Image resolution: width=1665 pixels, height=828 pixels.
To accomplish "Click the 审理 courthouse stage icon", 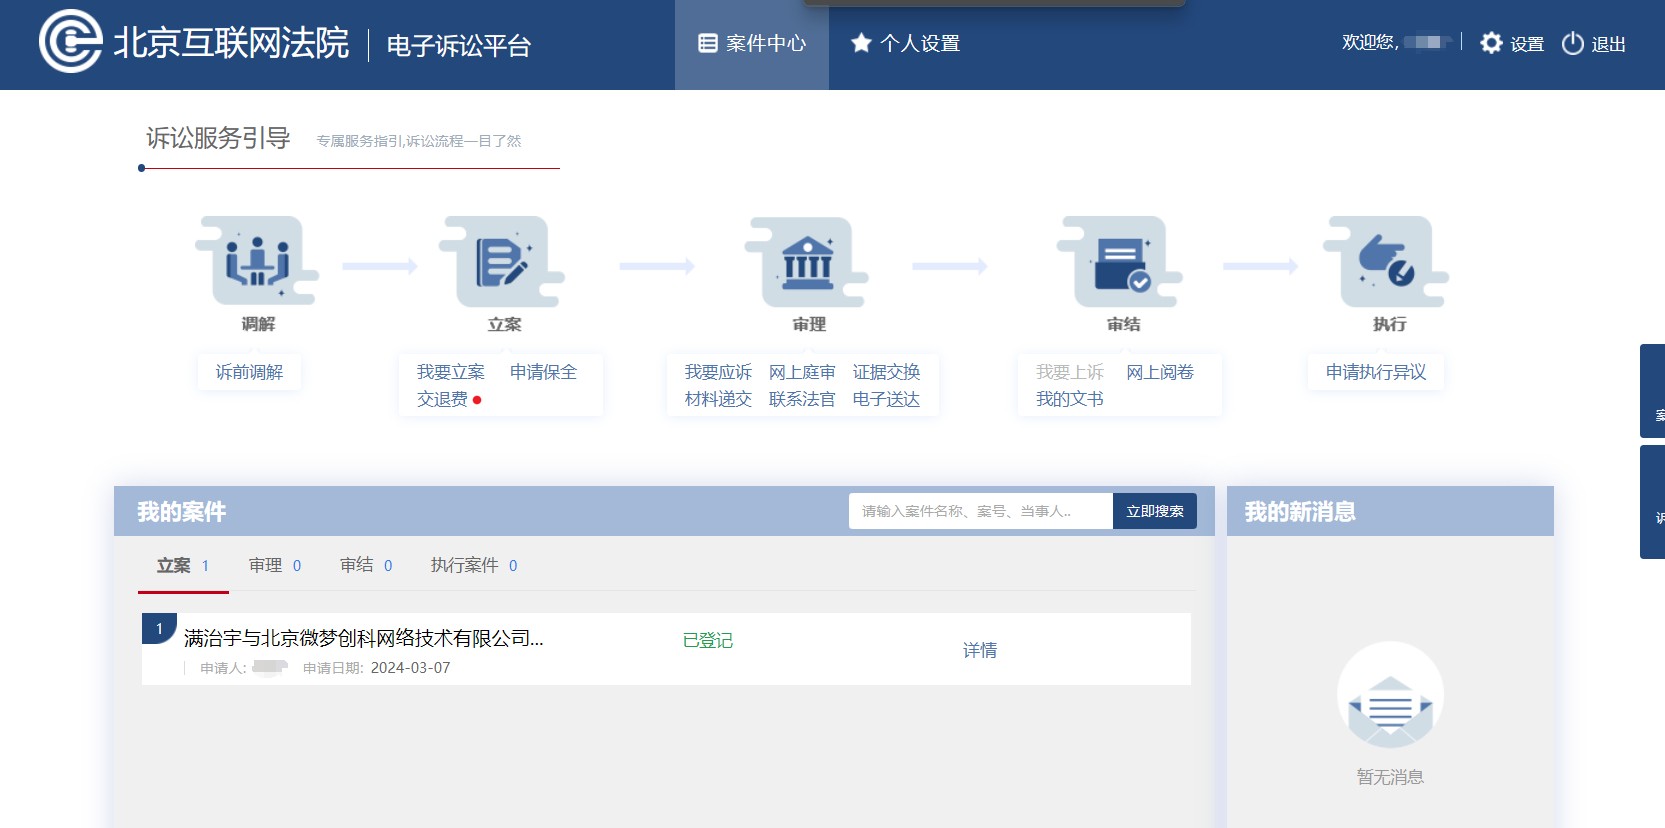I will coord(808,262).
